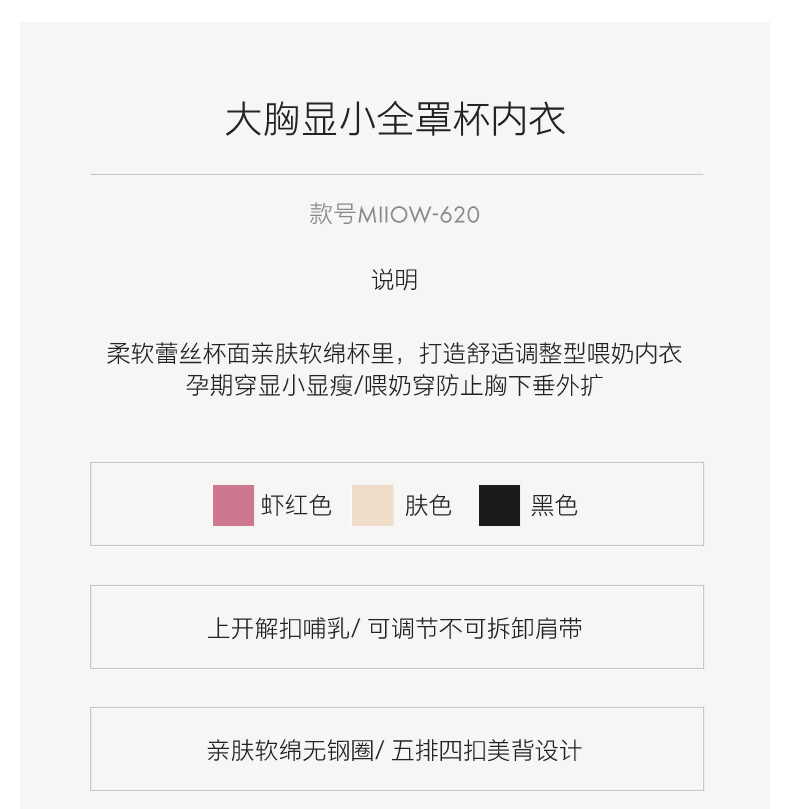Click 喂奶穿防止胸下垂外扩 phrase
This screenshot has width=790, height=809.
click(484, 385)
